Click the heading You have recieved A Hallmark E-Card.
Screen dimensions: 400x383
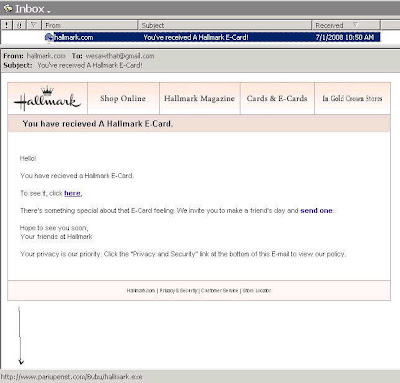pyautogui.click(x=98, y=124)
